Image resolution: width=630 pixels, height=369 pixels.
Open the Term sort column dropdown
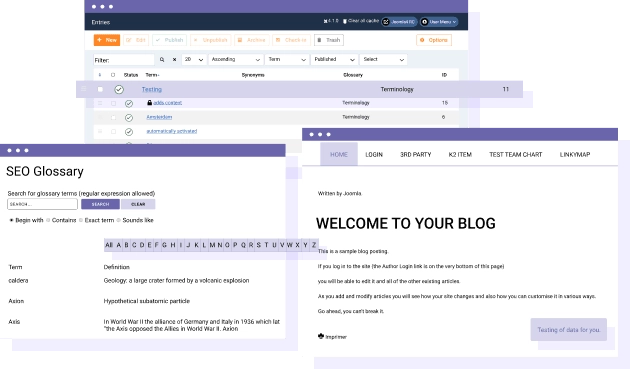click(x=287, y=59)
